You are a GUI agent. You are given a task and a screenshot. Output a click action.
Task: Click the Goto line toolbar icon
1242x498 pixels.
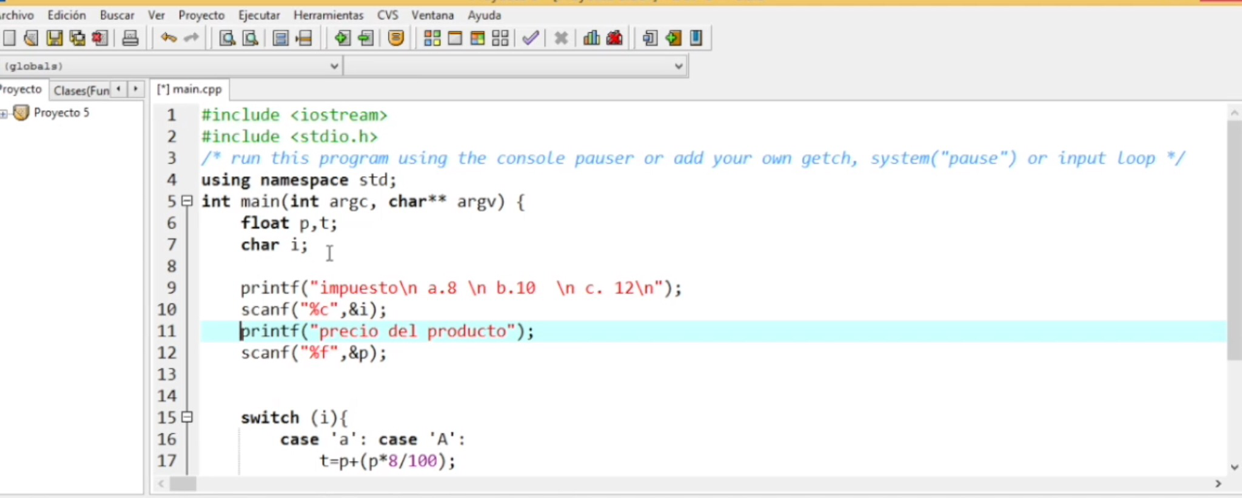click(304, 38)
